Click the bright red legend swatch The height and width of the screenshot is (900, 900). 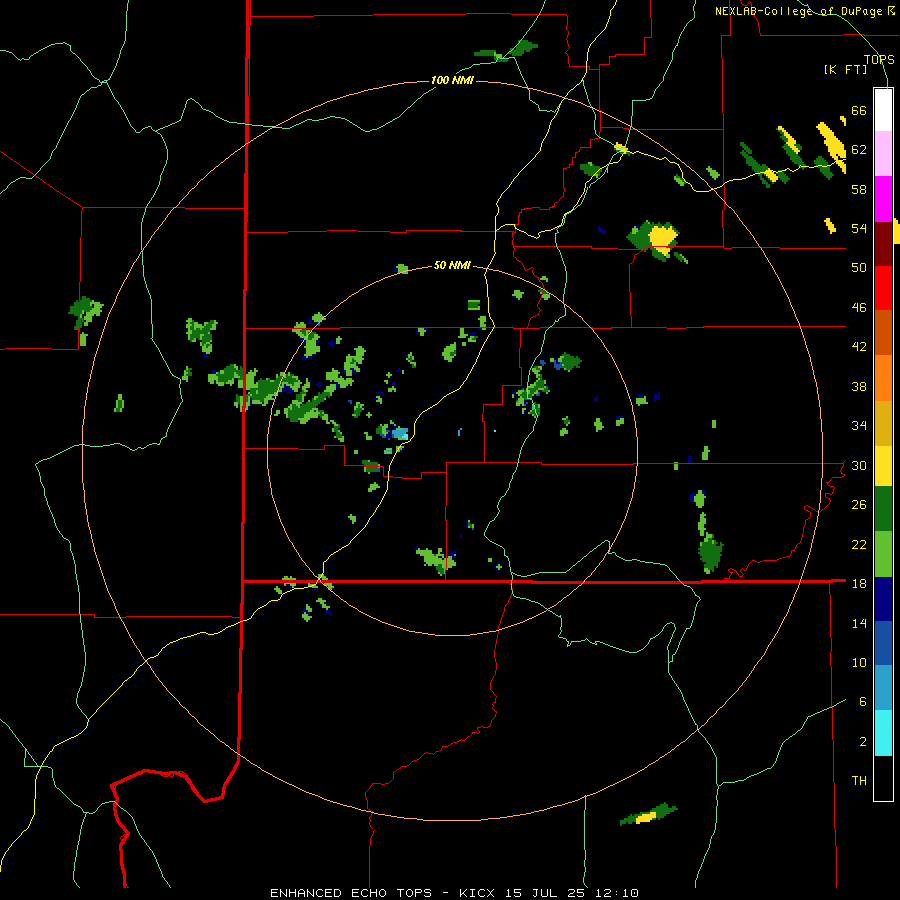[883, 288]
